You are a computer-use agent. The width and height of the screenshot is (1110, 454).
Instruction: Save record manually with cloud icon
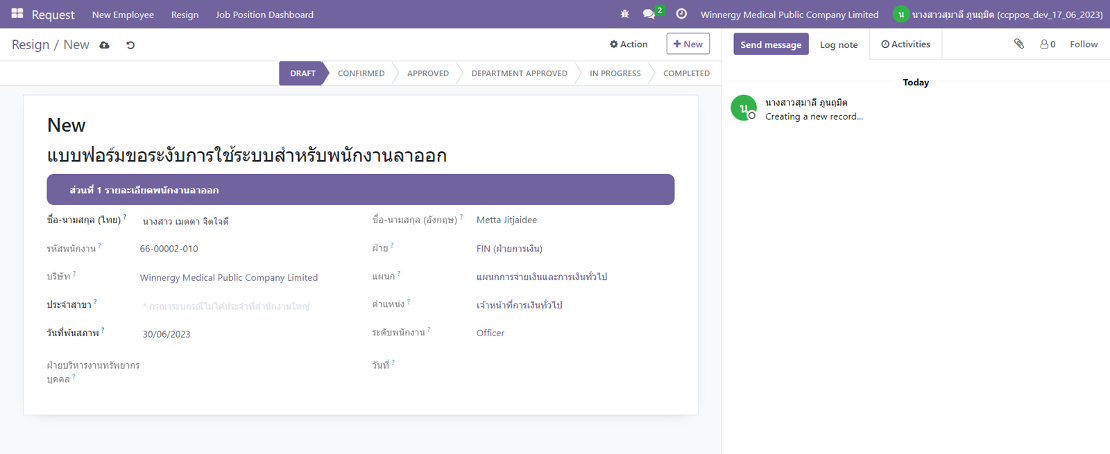click(x=105, y=45)
